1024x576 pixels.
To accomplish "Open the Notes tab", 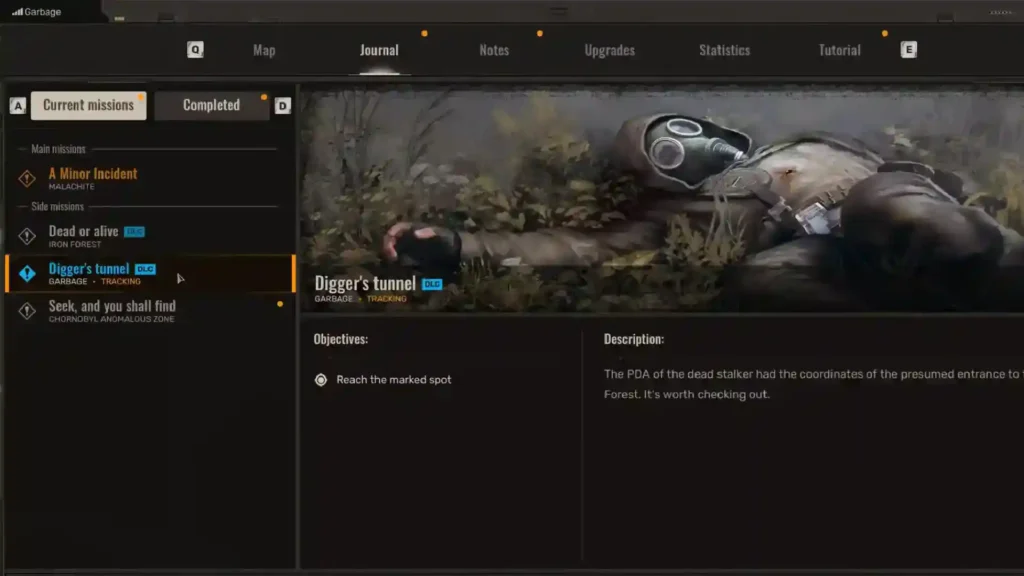I will click(x=494, y=50).
